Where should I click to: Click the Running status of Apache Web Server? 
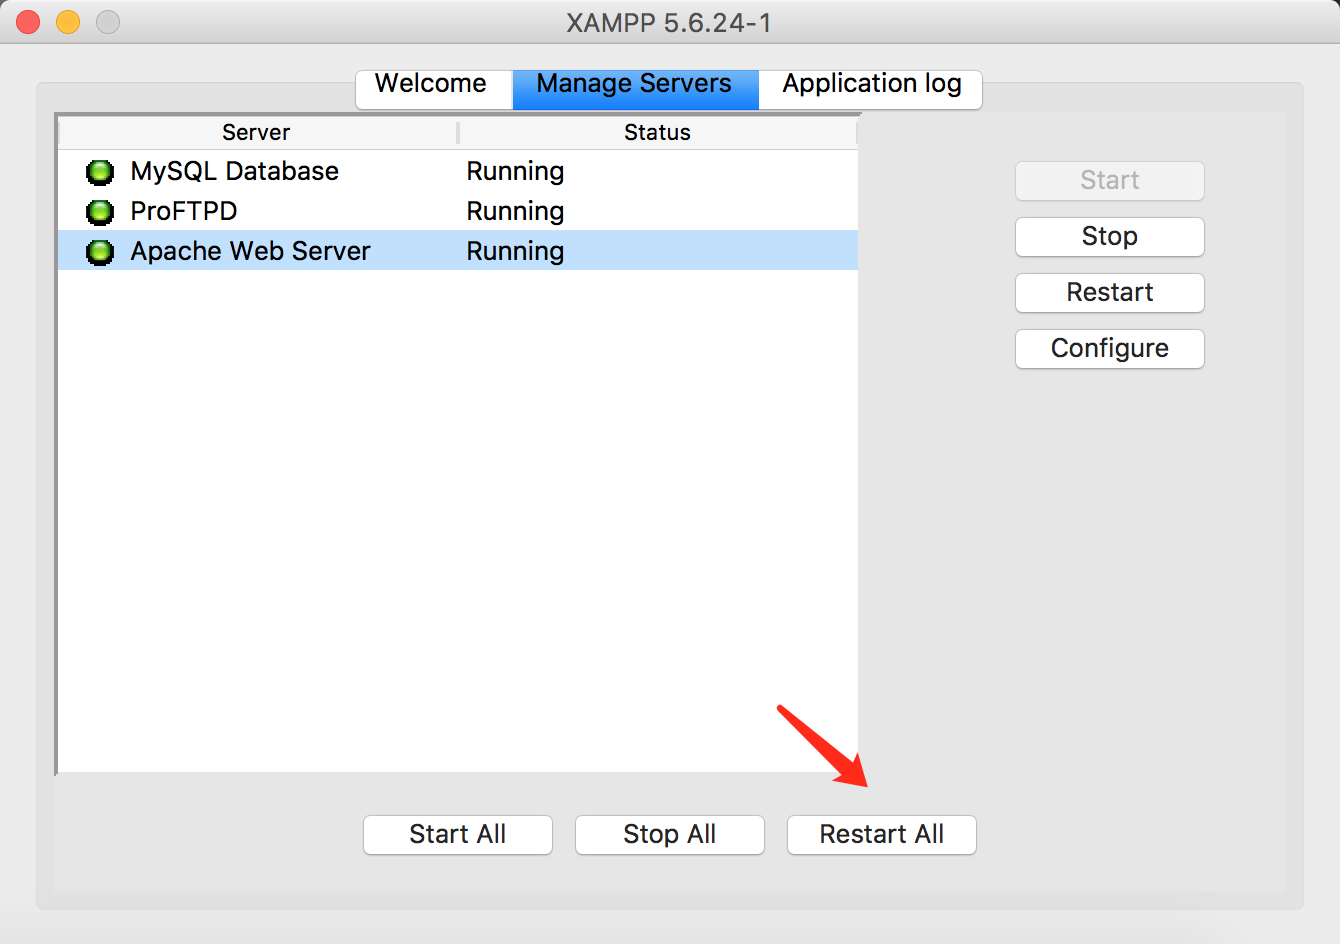[515, 252]
